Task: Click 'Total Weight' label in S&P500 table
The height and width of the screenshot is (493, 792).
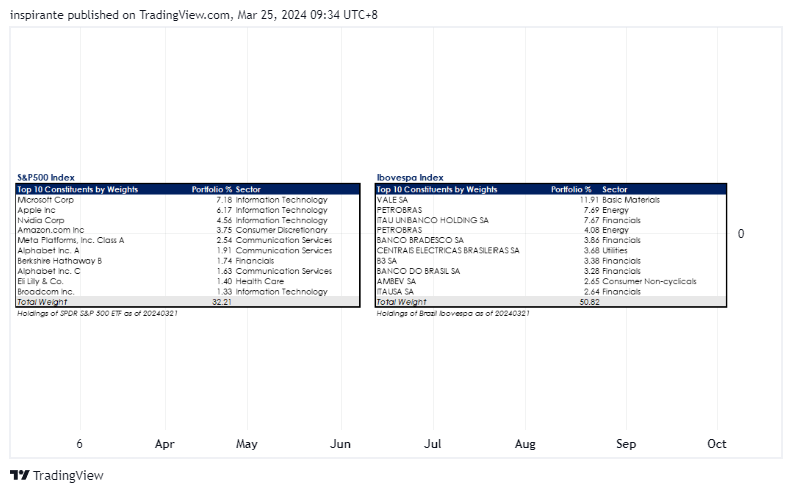Action: click(x=42, y=302)
